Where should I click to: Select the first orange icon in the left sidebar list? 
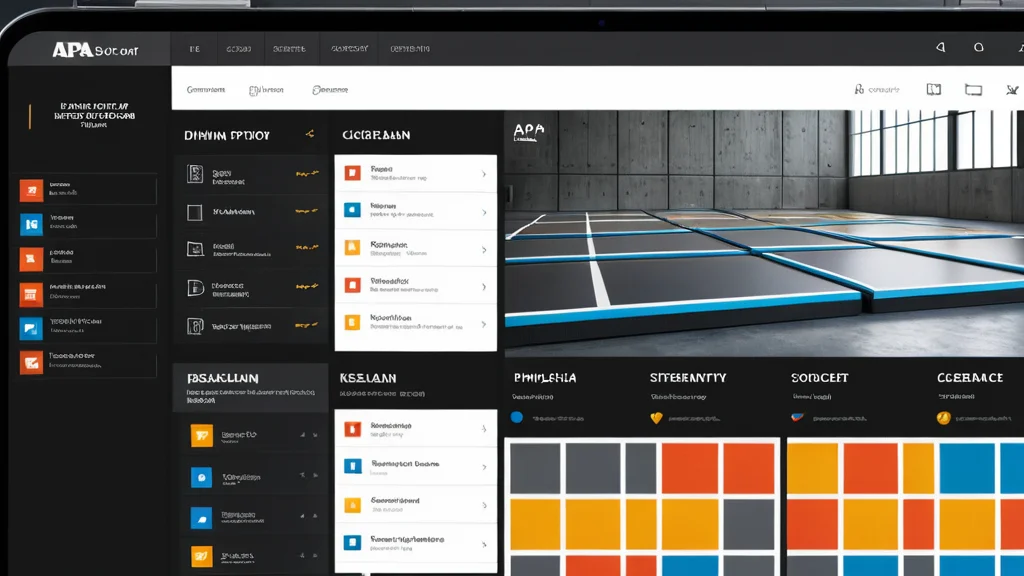point(31,190)
